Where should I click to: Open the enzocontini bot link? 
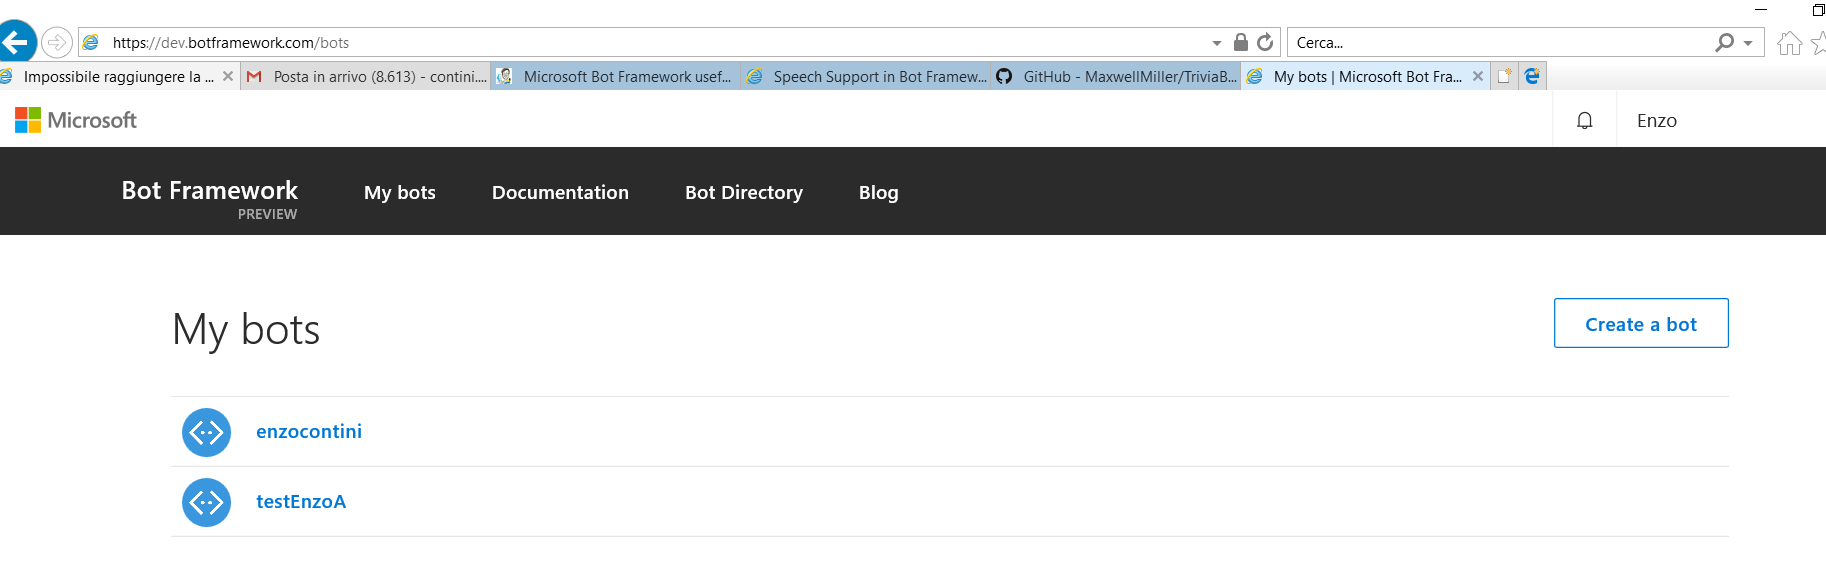[x=309, y=431]
